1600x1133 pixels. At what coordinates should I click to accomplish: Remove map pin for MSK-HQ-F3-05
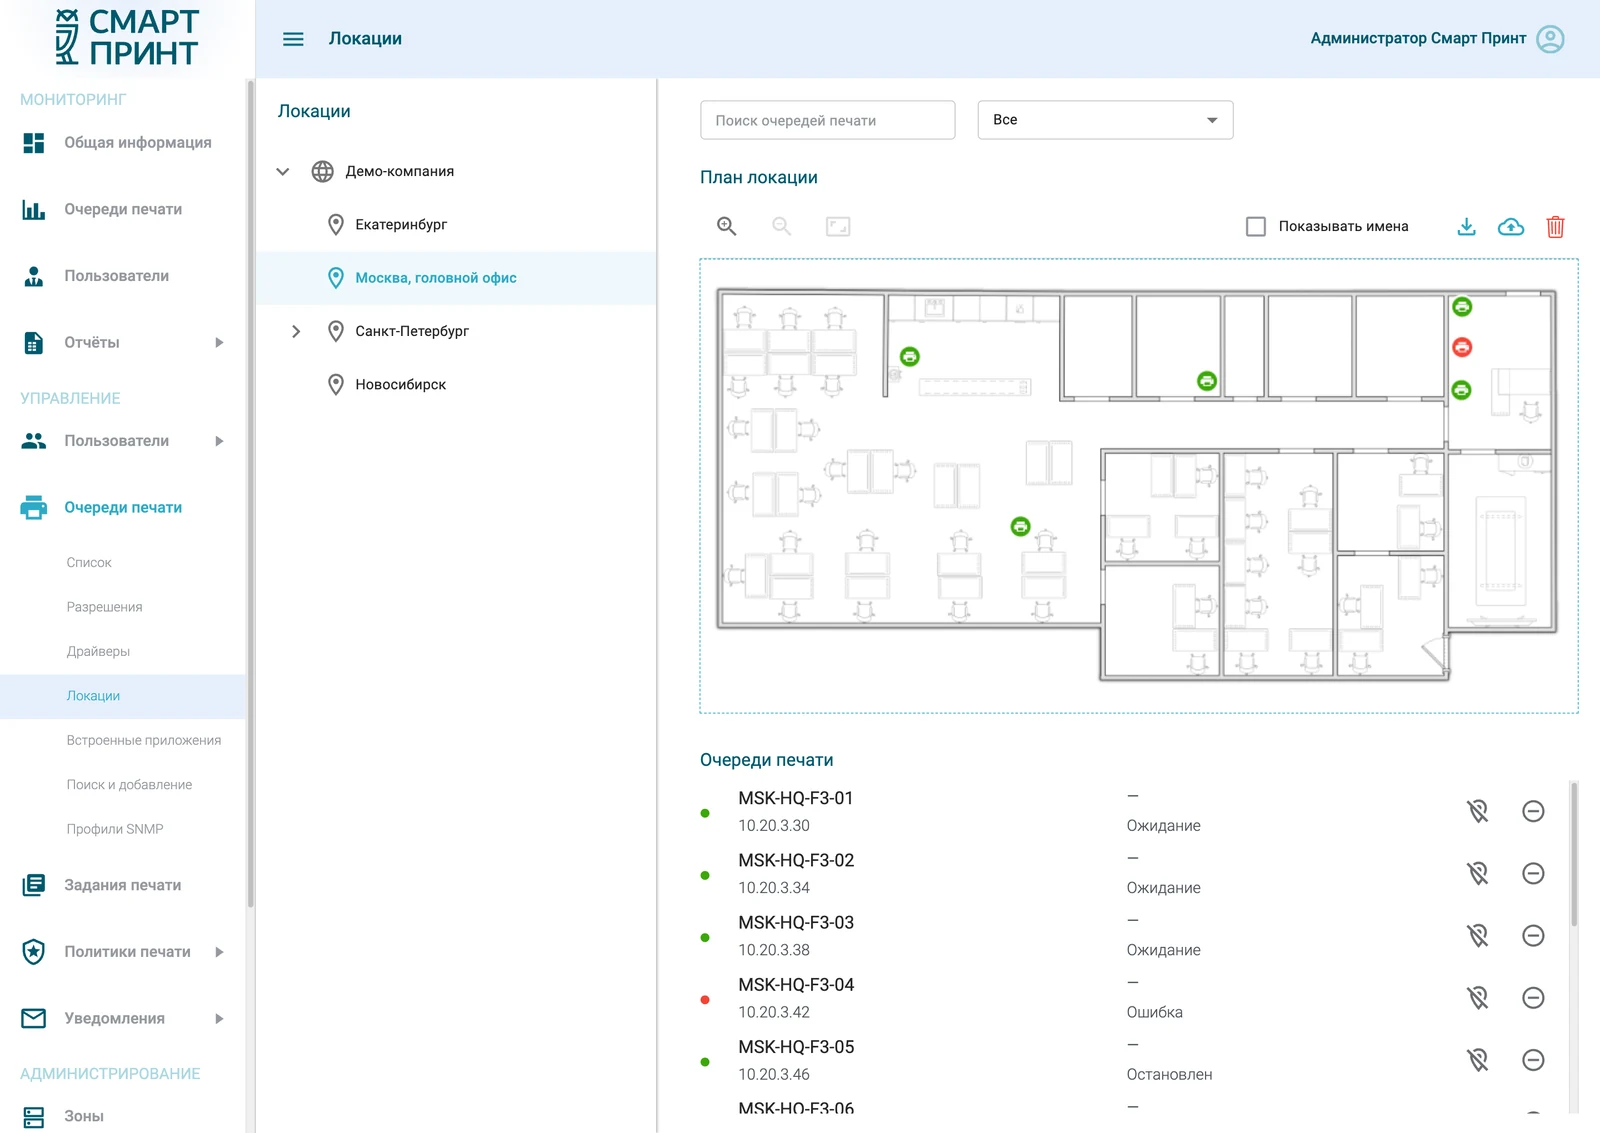pyautogui.click(x=1478, y=1059)
